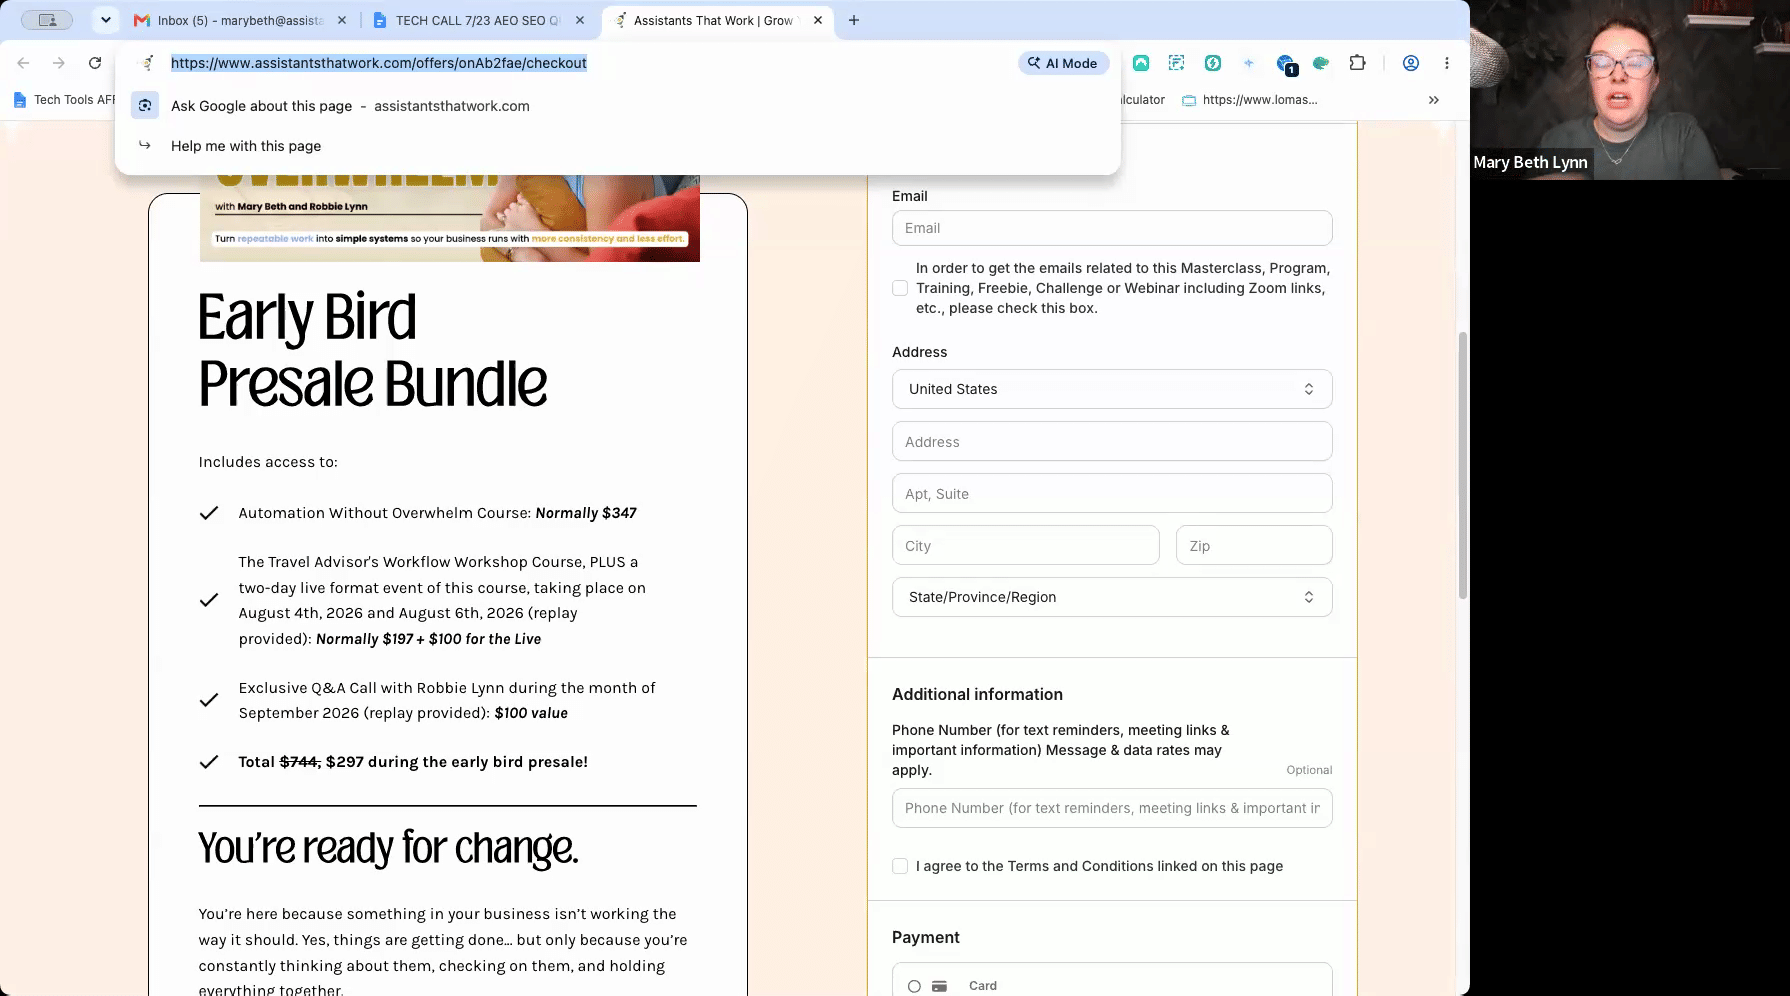The width and height of the screenshot is (1790, 996).
Task: Open the lomas bookmark link
Action: (1250, 100)
